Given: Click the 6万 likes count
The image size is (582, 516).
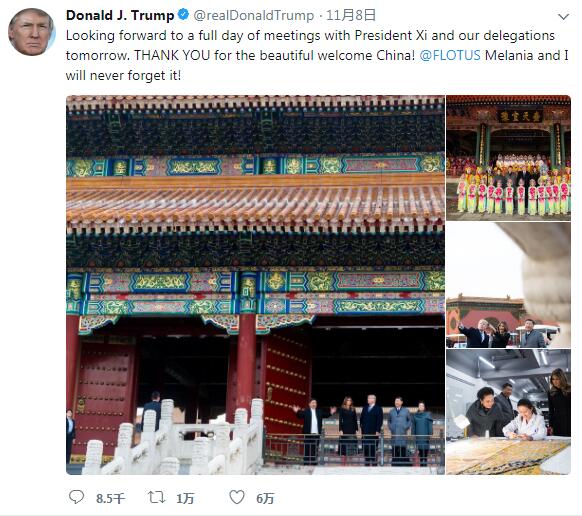Looking at the screenshot, I should (265, 498).
